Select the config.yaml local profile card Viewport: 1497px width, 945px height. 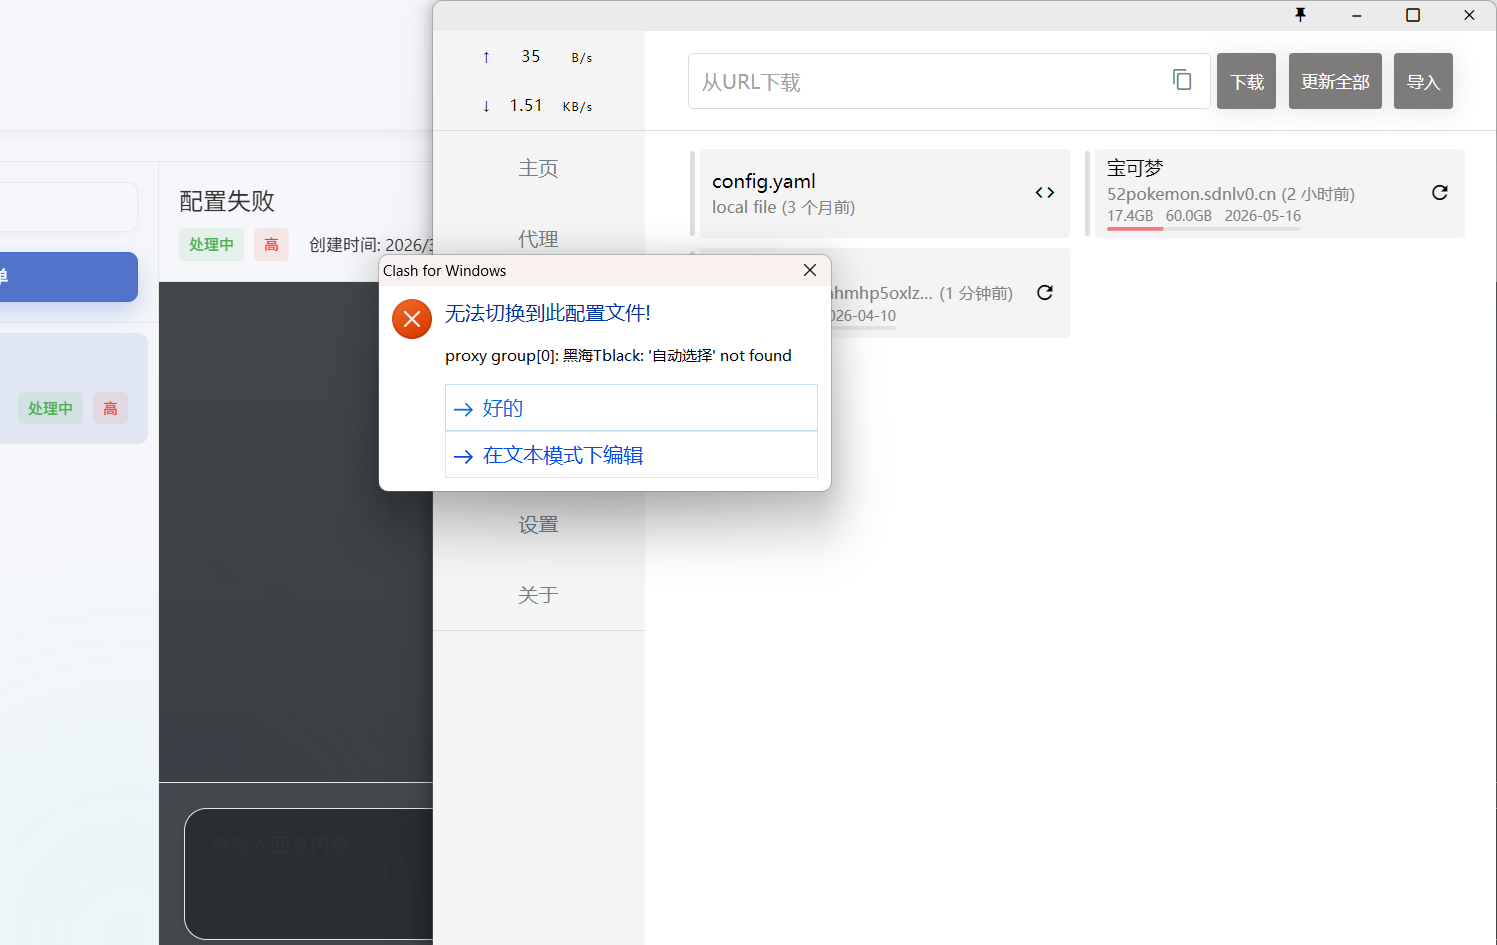(860, 193)
